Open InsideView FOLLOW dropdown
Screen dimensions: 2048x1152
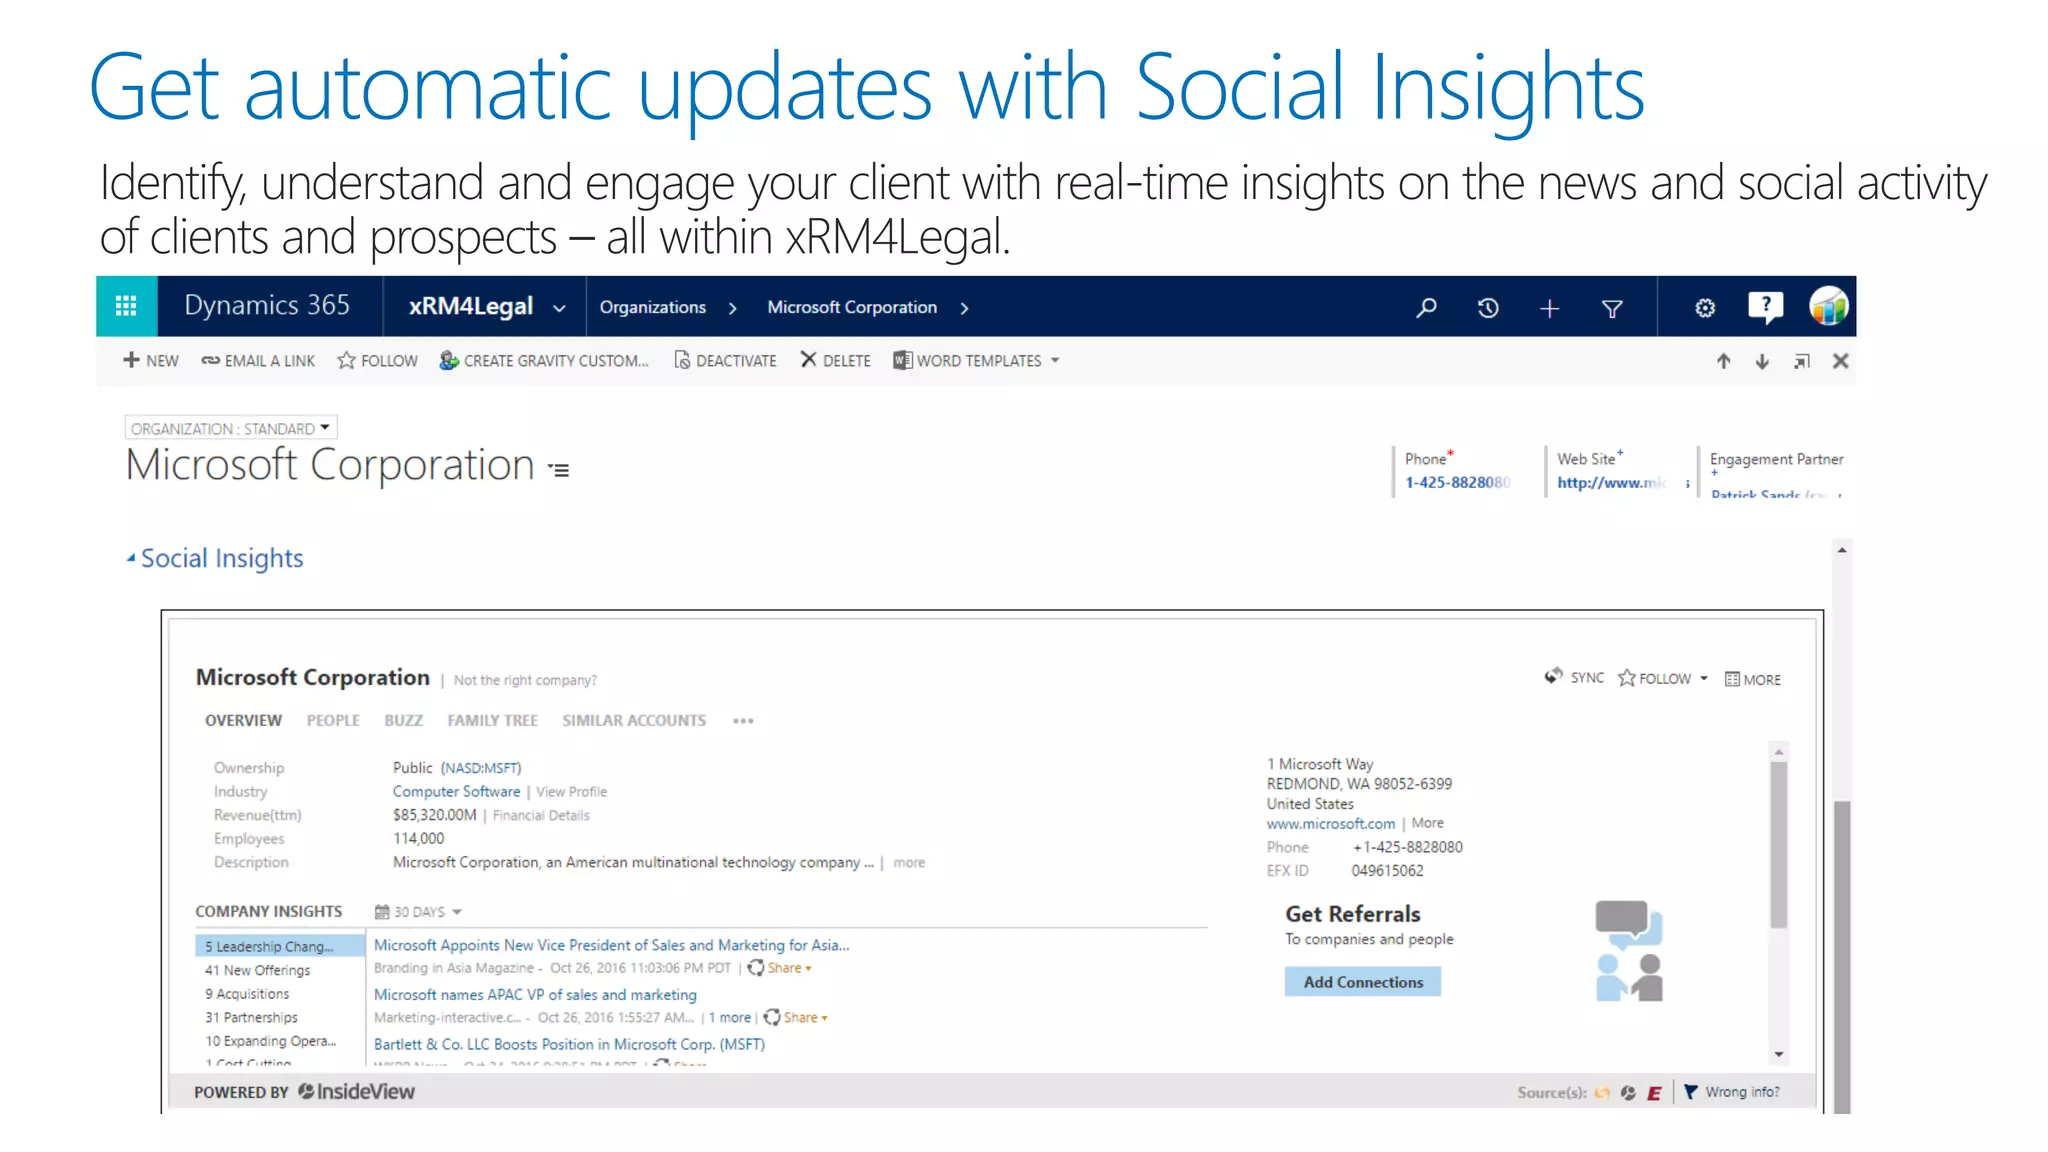(1663, 678)
